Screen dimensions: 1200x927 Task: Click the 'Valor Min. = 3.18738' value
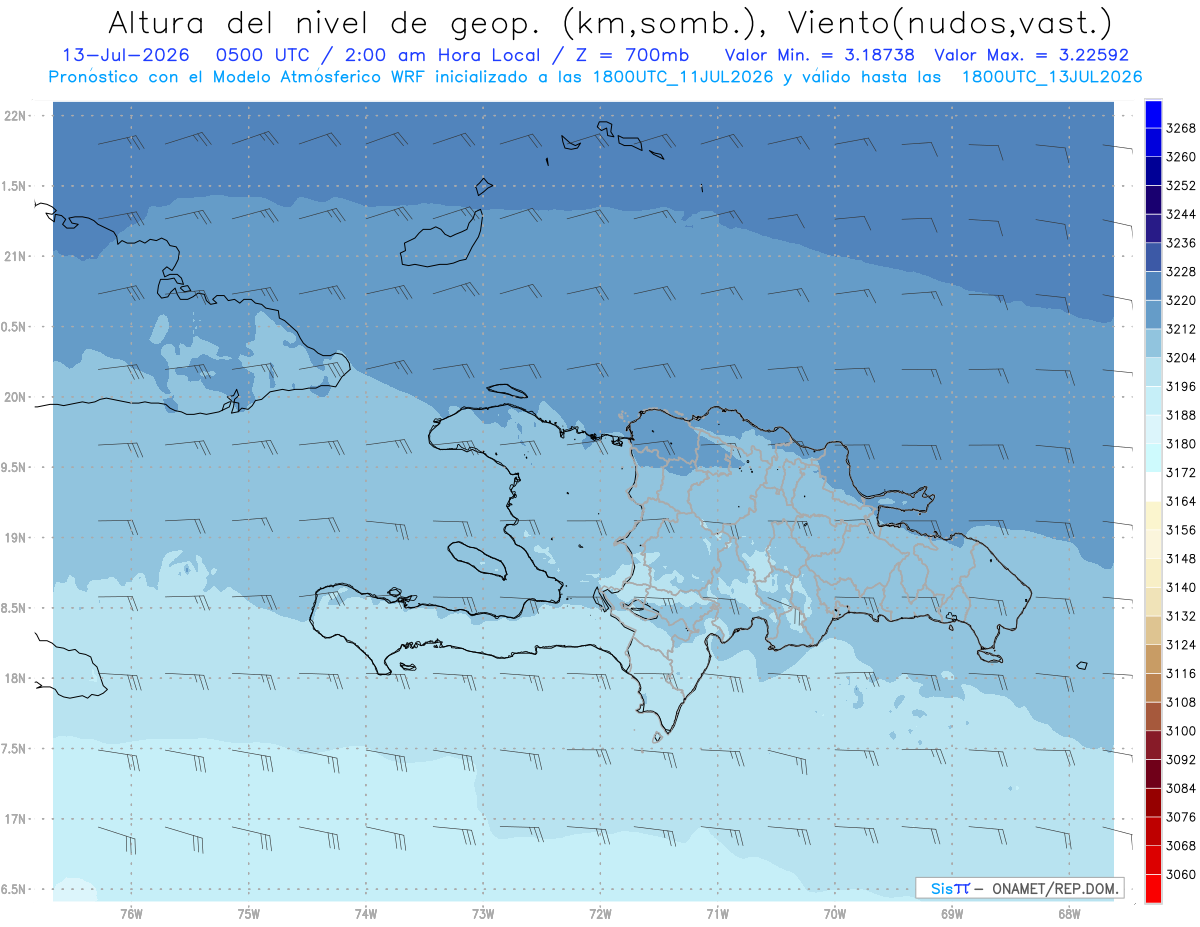819,55
